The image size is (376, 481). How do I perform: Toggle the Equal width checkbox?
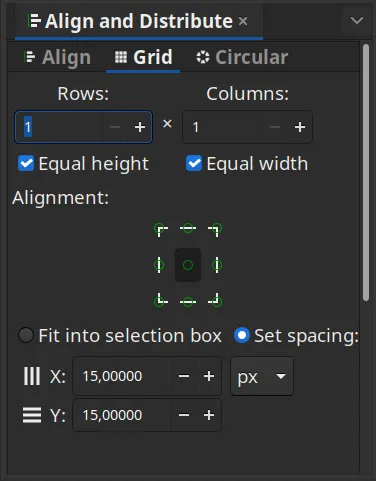point(194,163)
